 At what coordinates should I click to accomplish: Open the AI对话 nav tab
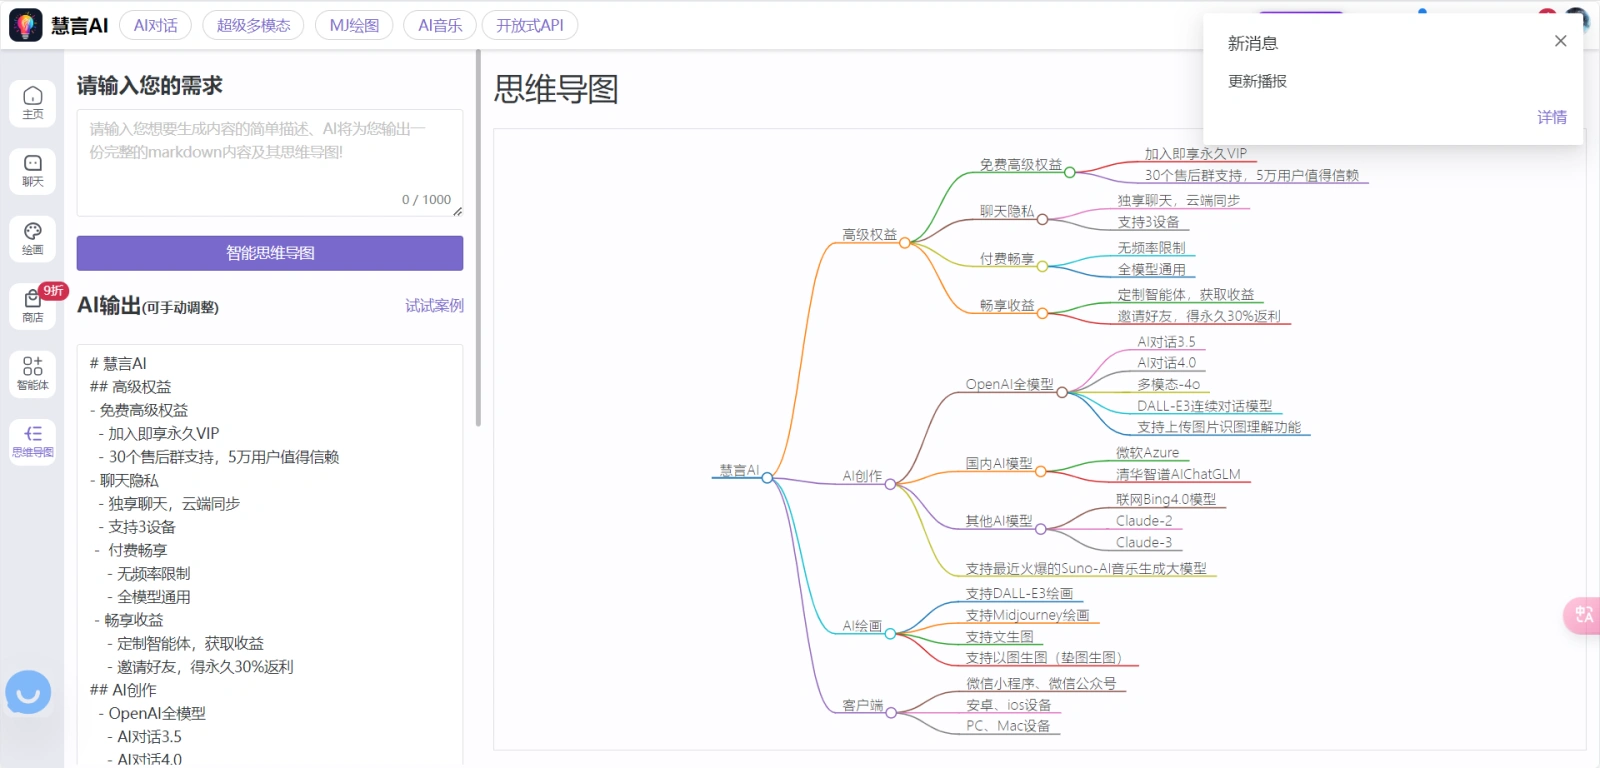[155, 25]
